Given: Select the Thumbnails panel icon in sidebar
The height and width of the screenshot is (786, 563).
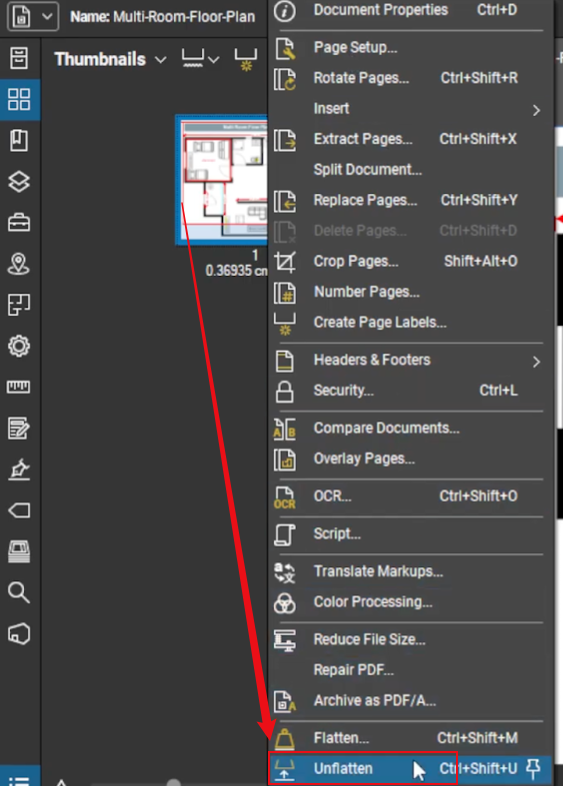Looking at the screenshot, I should (x=19, y=99).
